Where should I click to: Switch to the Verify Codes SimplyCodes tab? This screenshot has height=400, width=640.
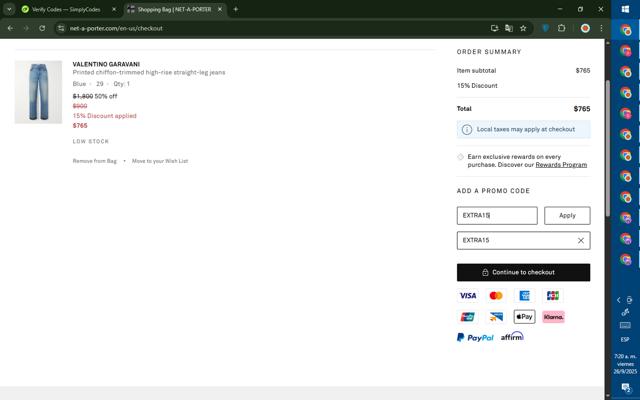[x=66, y=9]
